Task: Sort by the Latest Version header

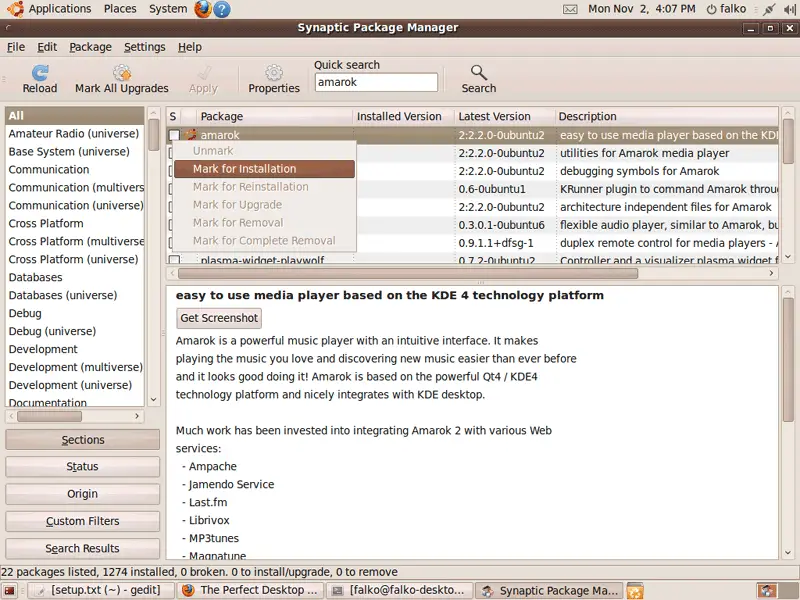Action: [x=504, y=116]
